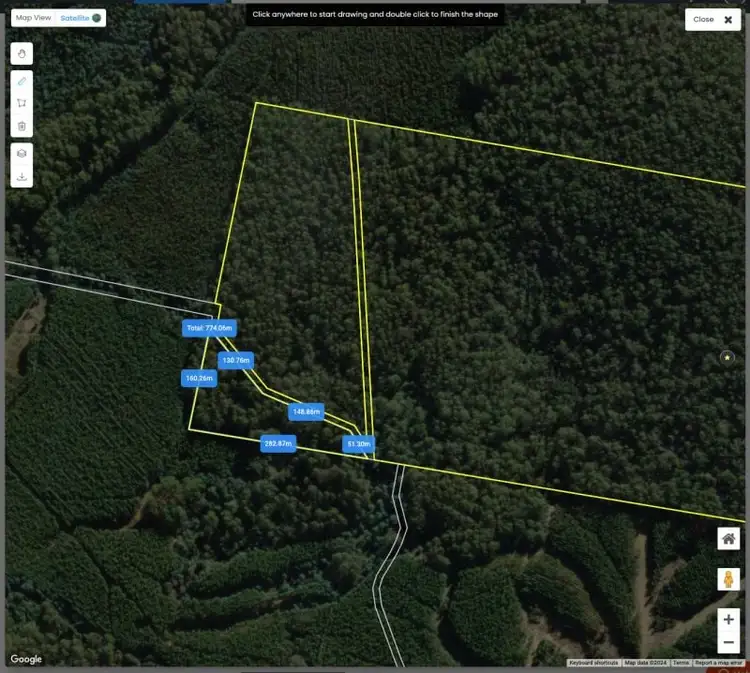Download the map with download icon
This screenshot has height=673, width=750.
[22, 177]
